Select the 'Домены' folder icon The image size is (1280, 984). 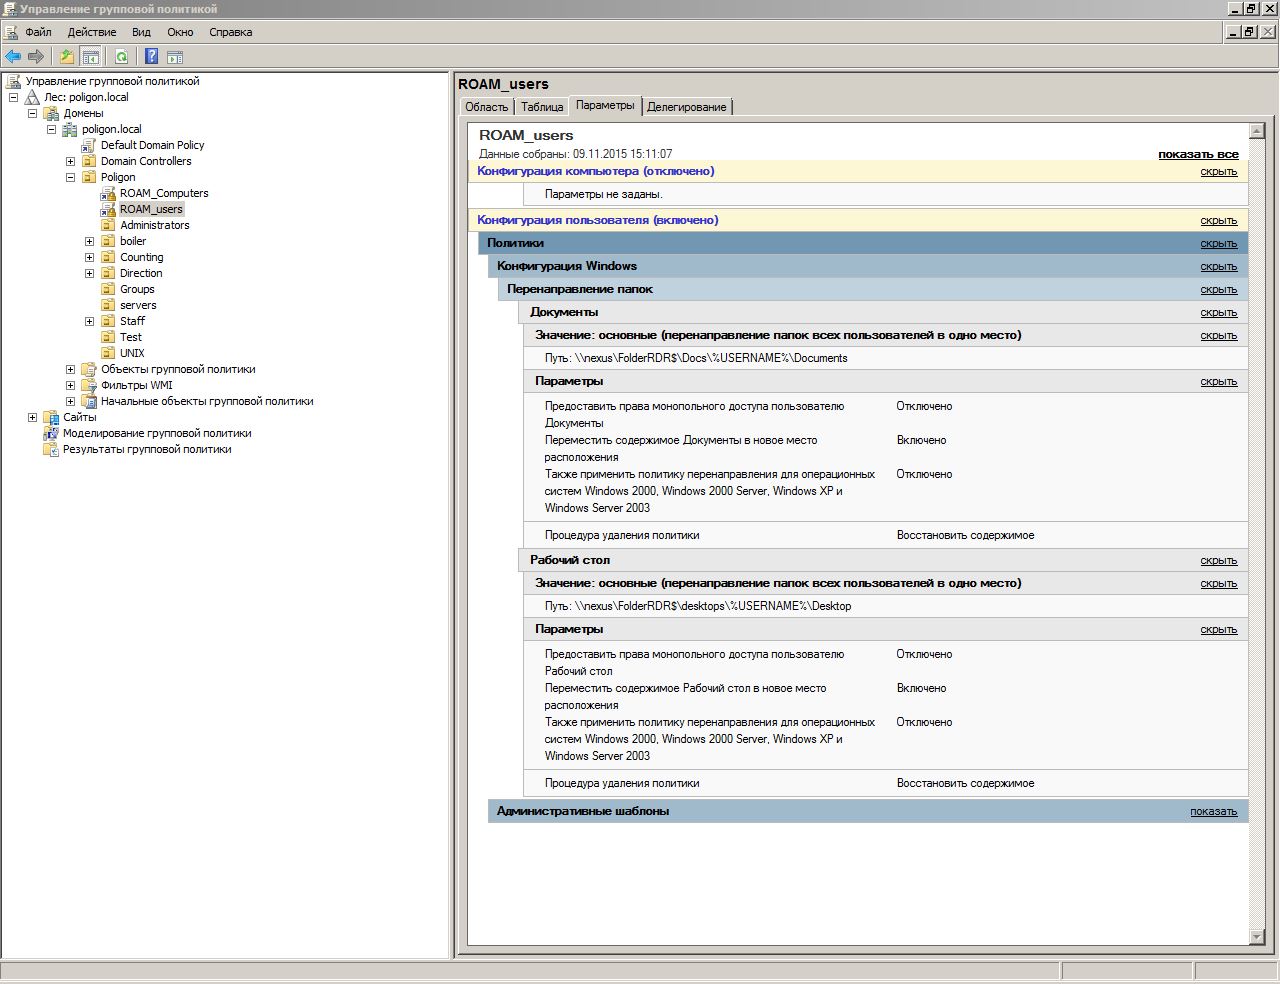tap(51, 113)
